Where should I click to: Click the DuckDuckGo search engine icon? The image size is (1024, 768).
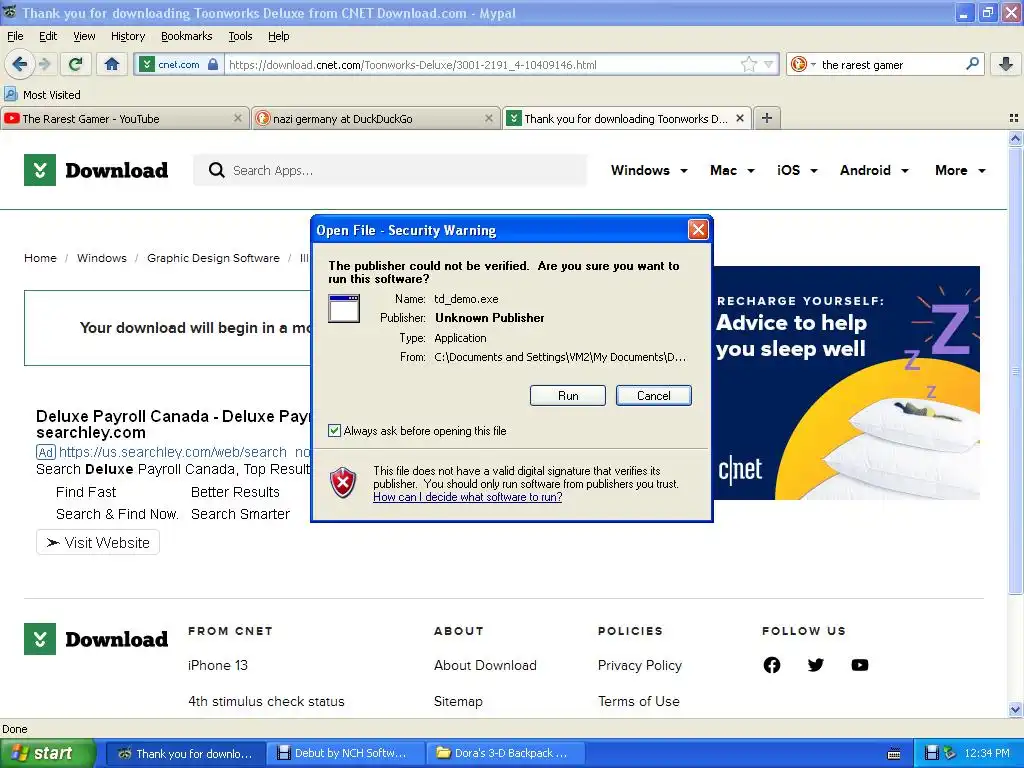pyautogui.click(x=798, y=64)
